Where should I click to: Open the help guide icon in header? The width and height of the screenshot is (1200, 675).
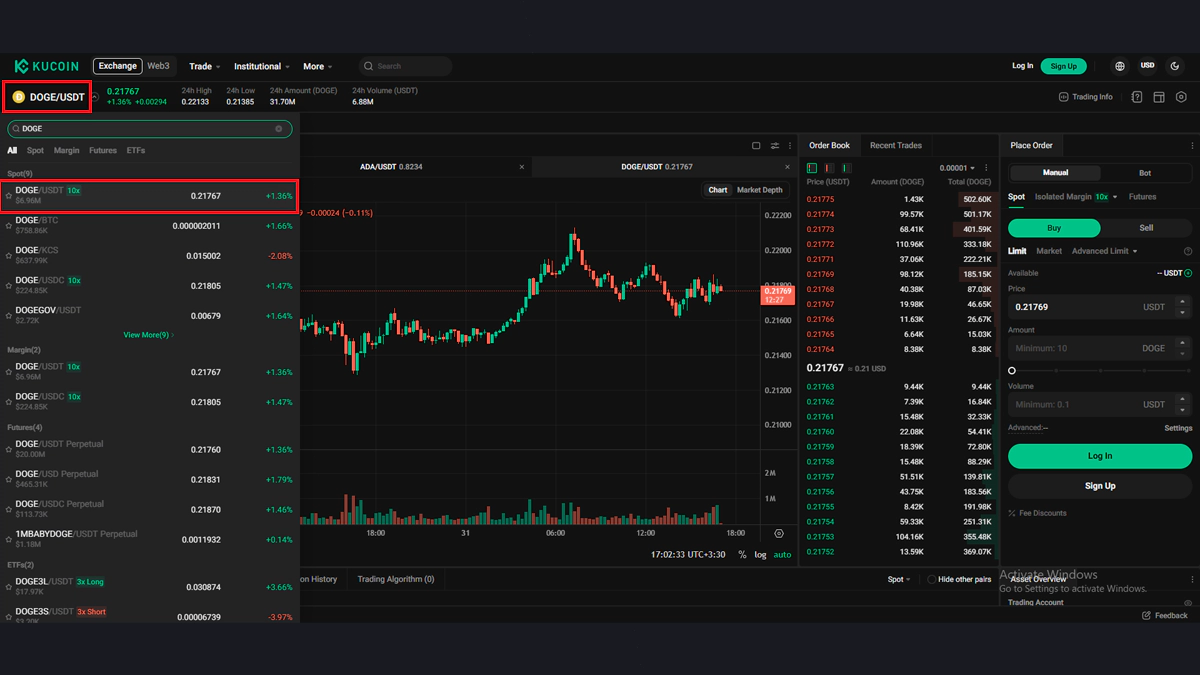click(x=1137, y=97)
